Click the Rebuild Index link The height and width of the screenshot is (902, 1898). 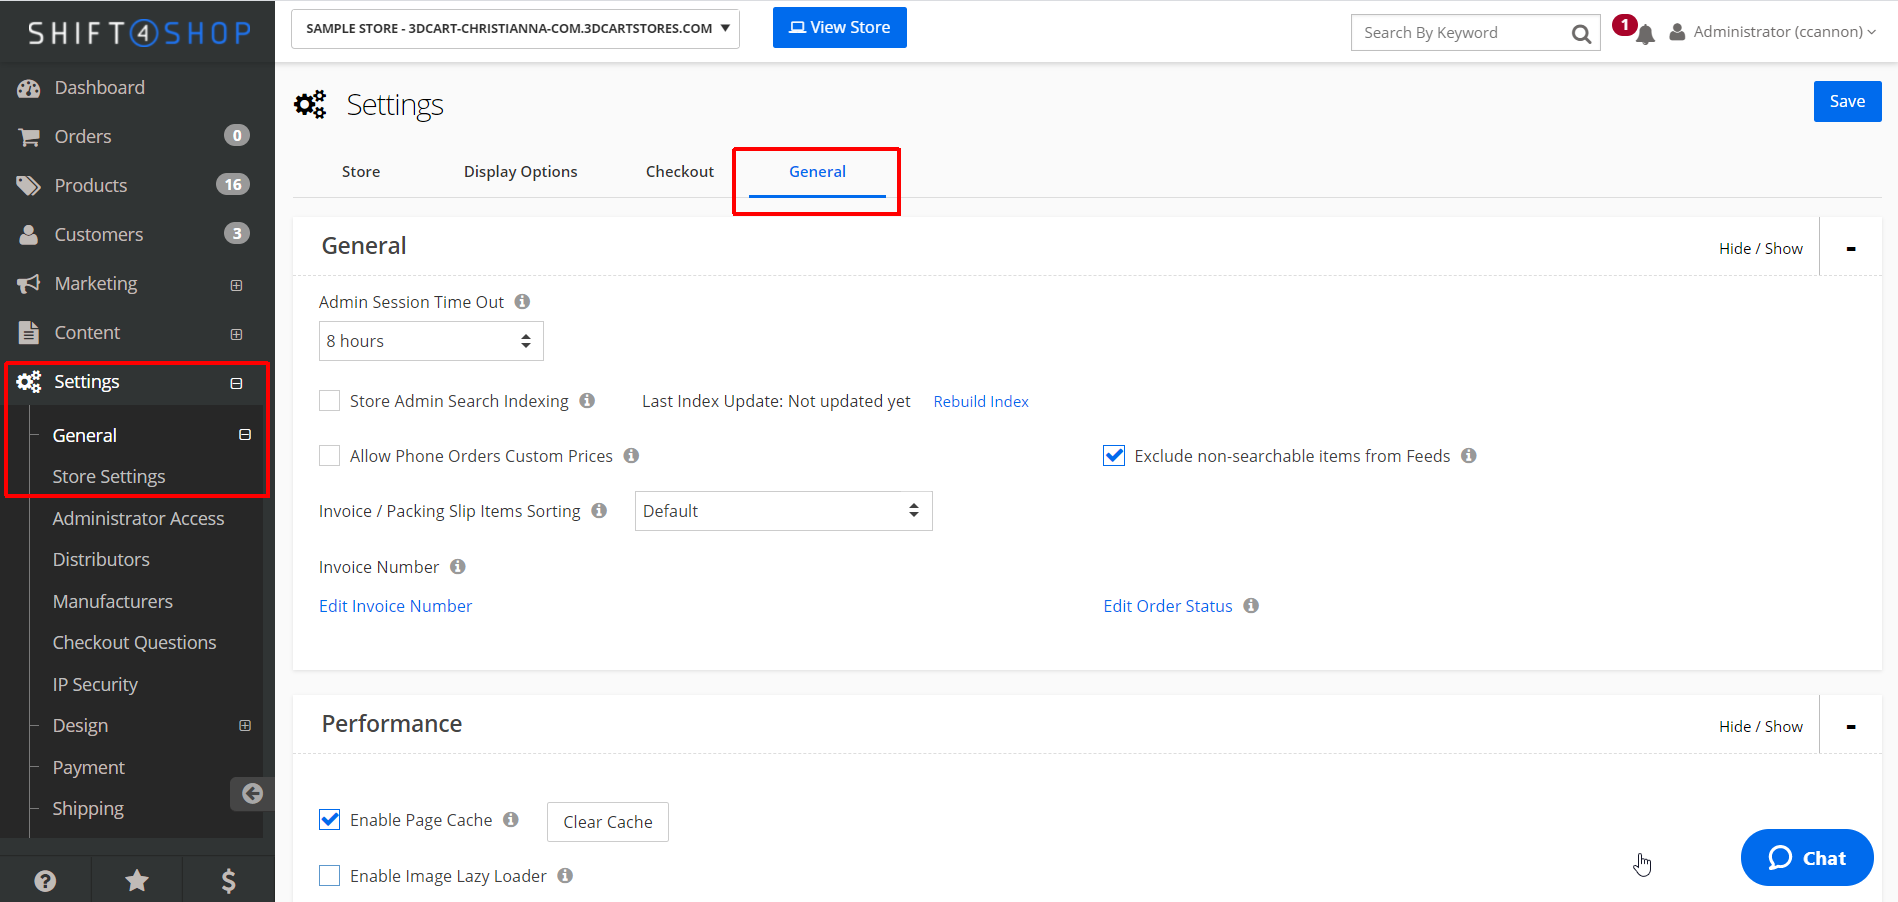pos(981,401)
